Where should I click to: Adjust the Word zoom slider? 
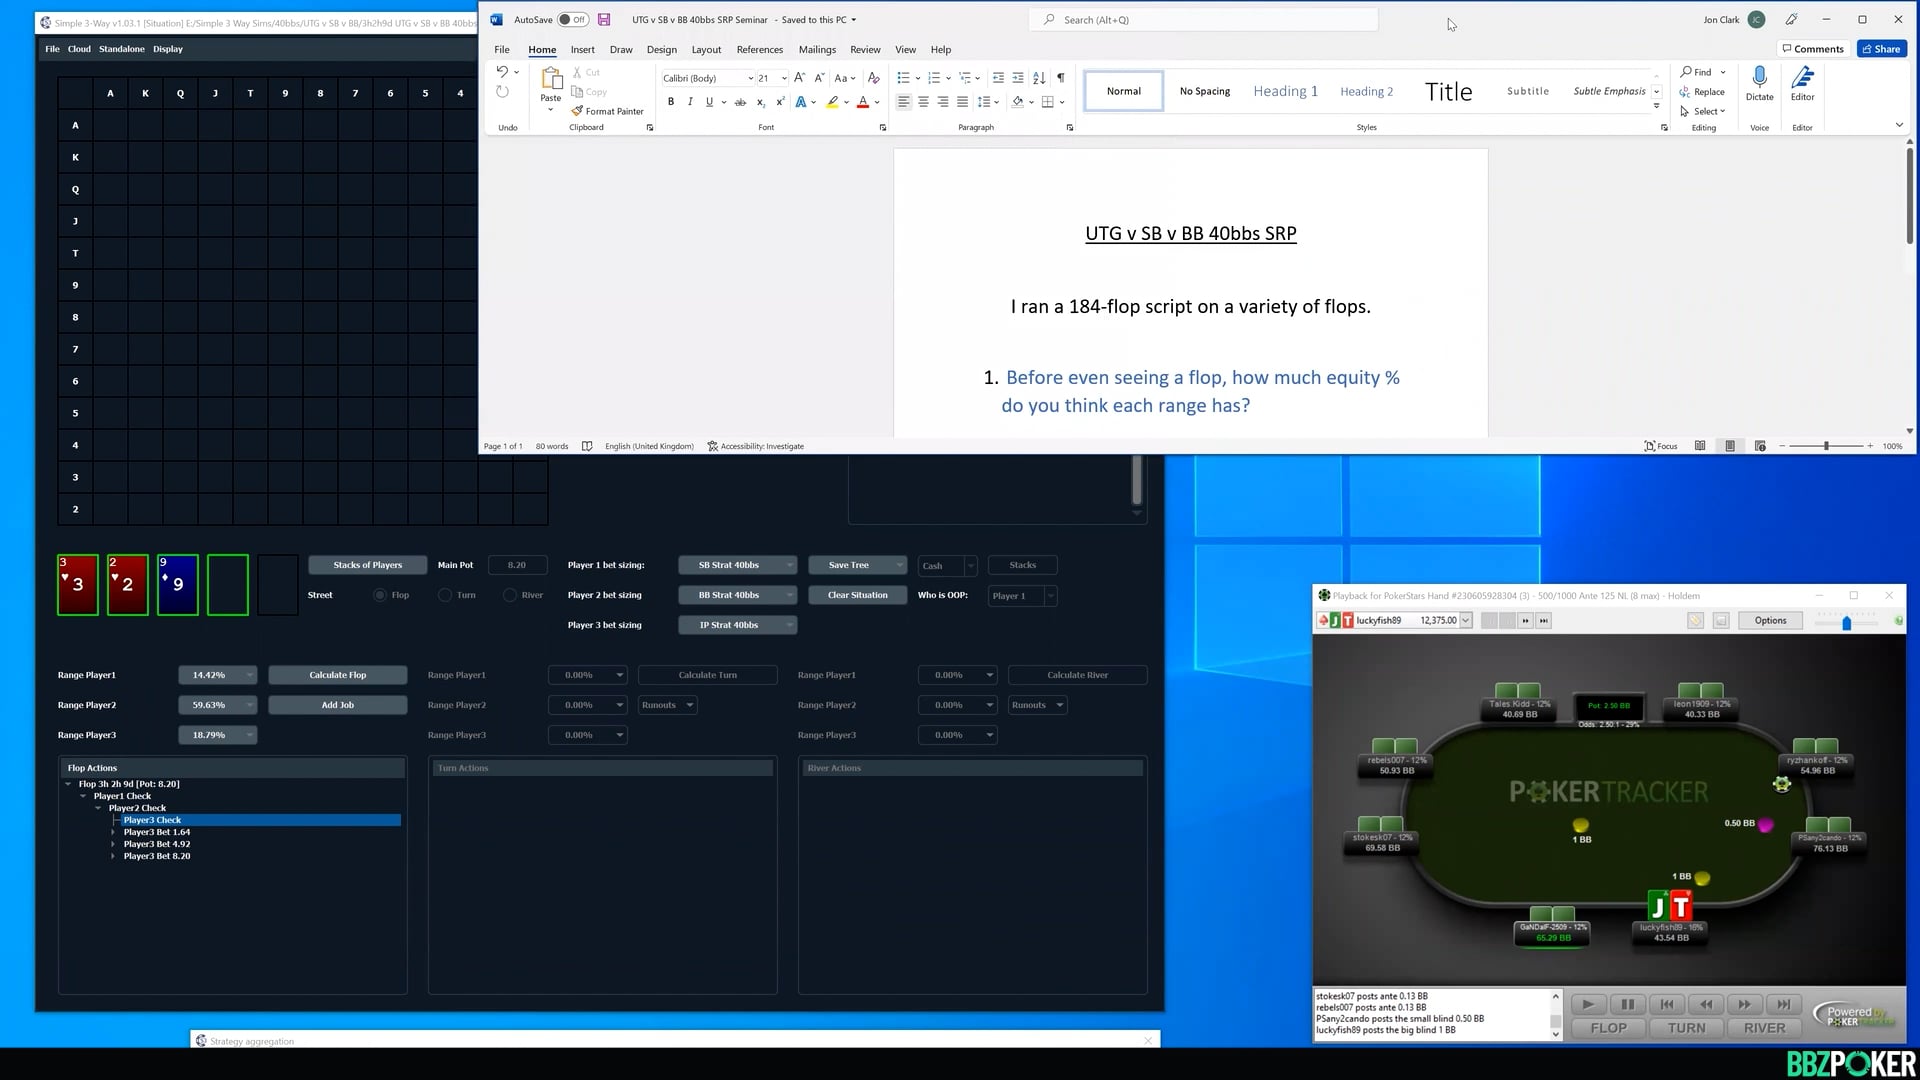[1826, 446]
